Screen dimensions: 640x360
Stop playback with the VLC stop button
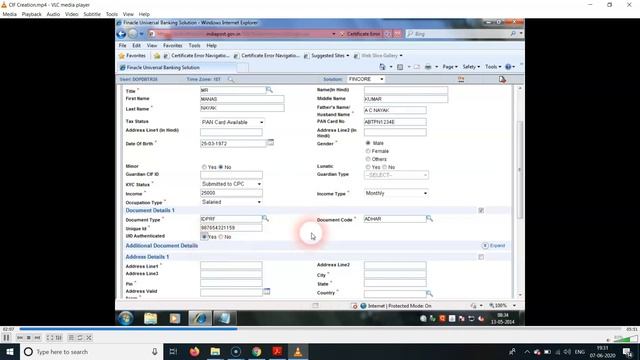(28, 338)
